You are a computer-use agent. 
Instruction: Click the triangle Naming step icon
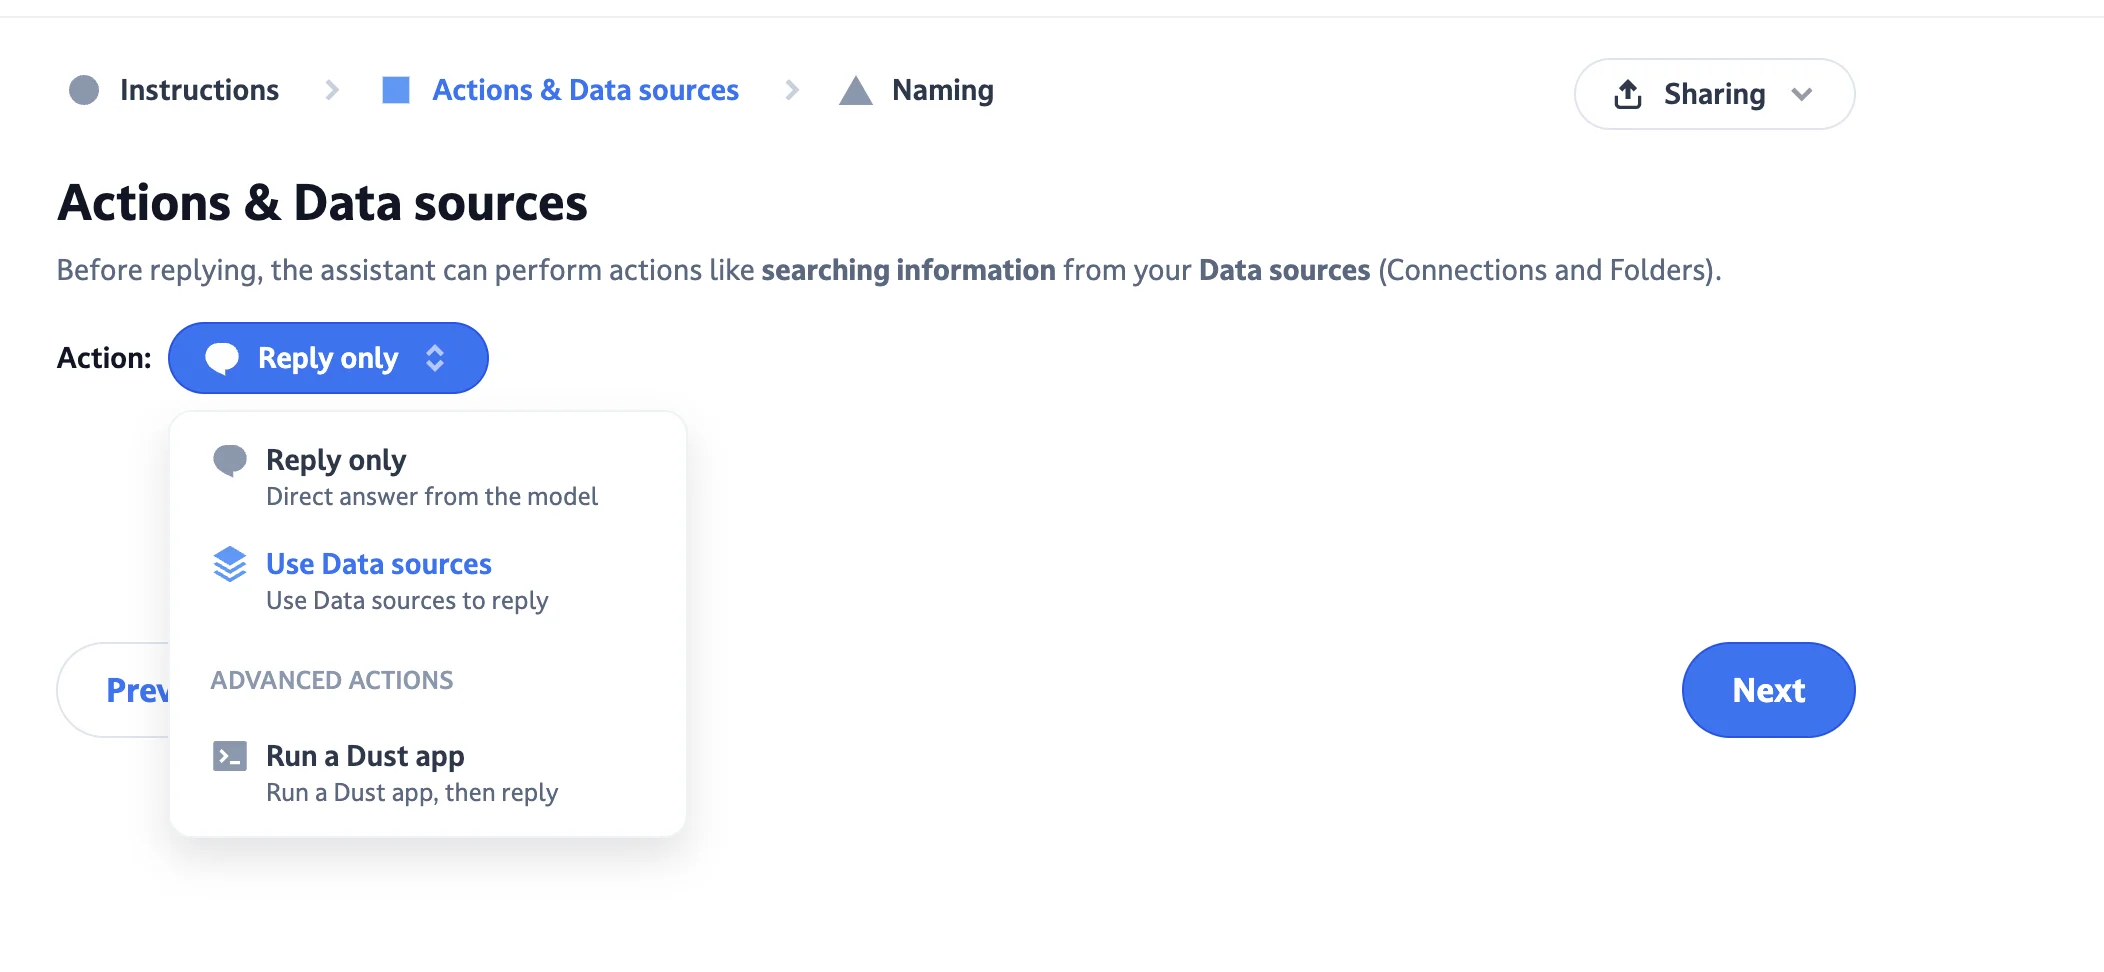click(x=856, y=90)
